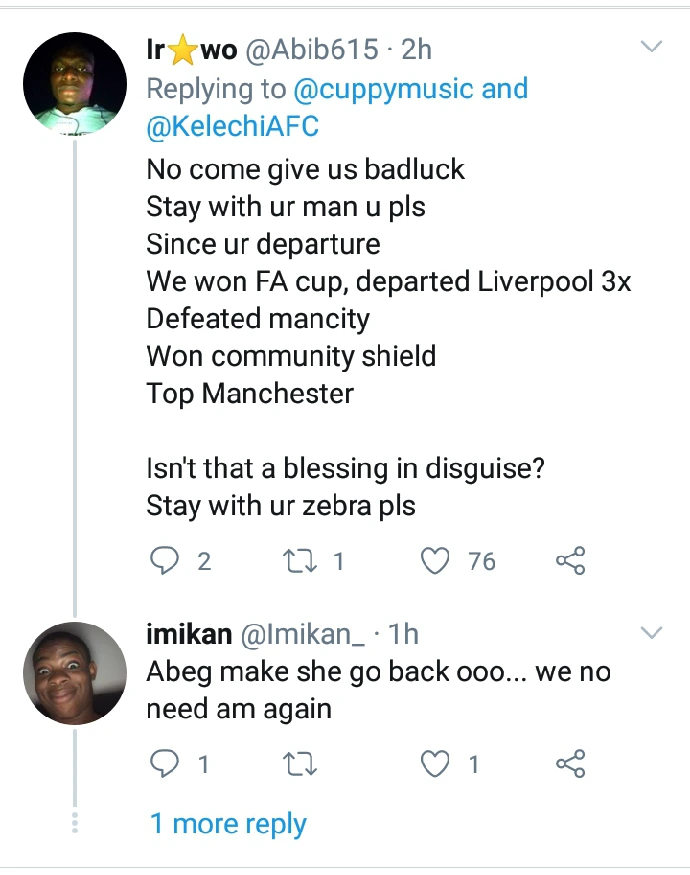690x875 pixels.
Task: Open options chevron on imikan's tweet
Action: (x=651, y=632)
